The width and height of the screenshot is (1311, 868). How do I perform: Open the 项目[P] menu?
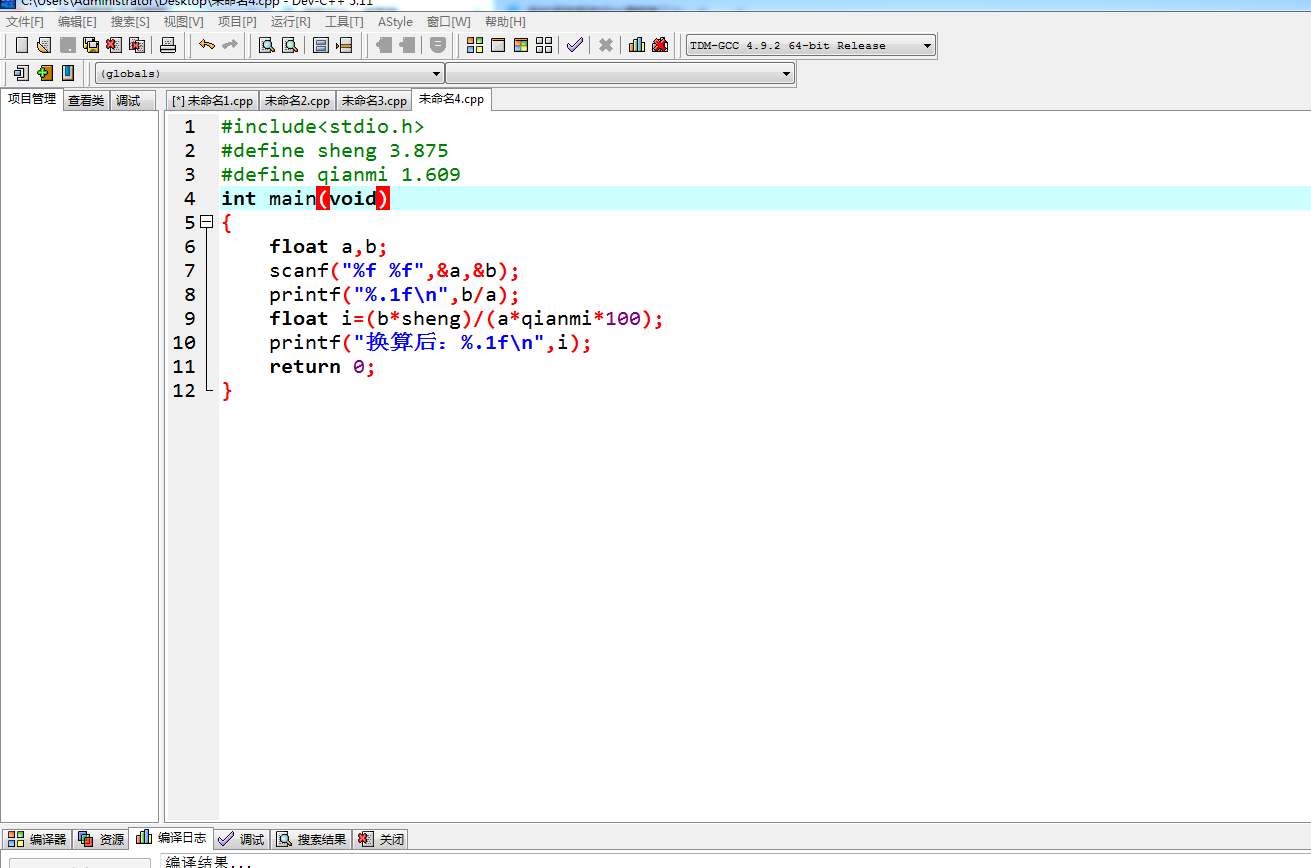[237, 22]
